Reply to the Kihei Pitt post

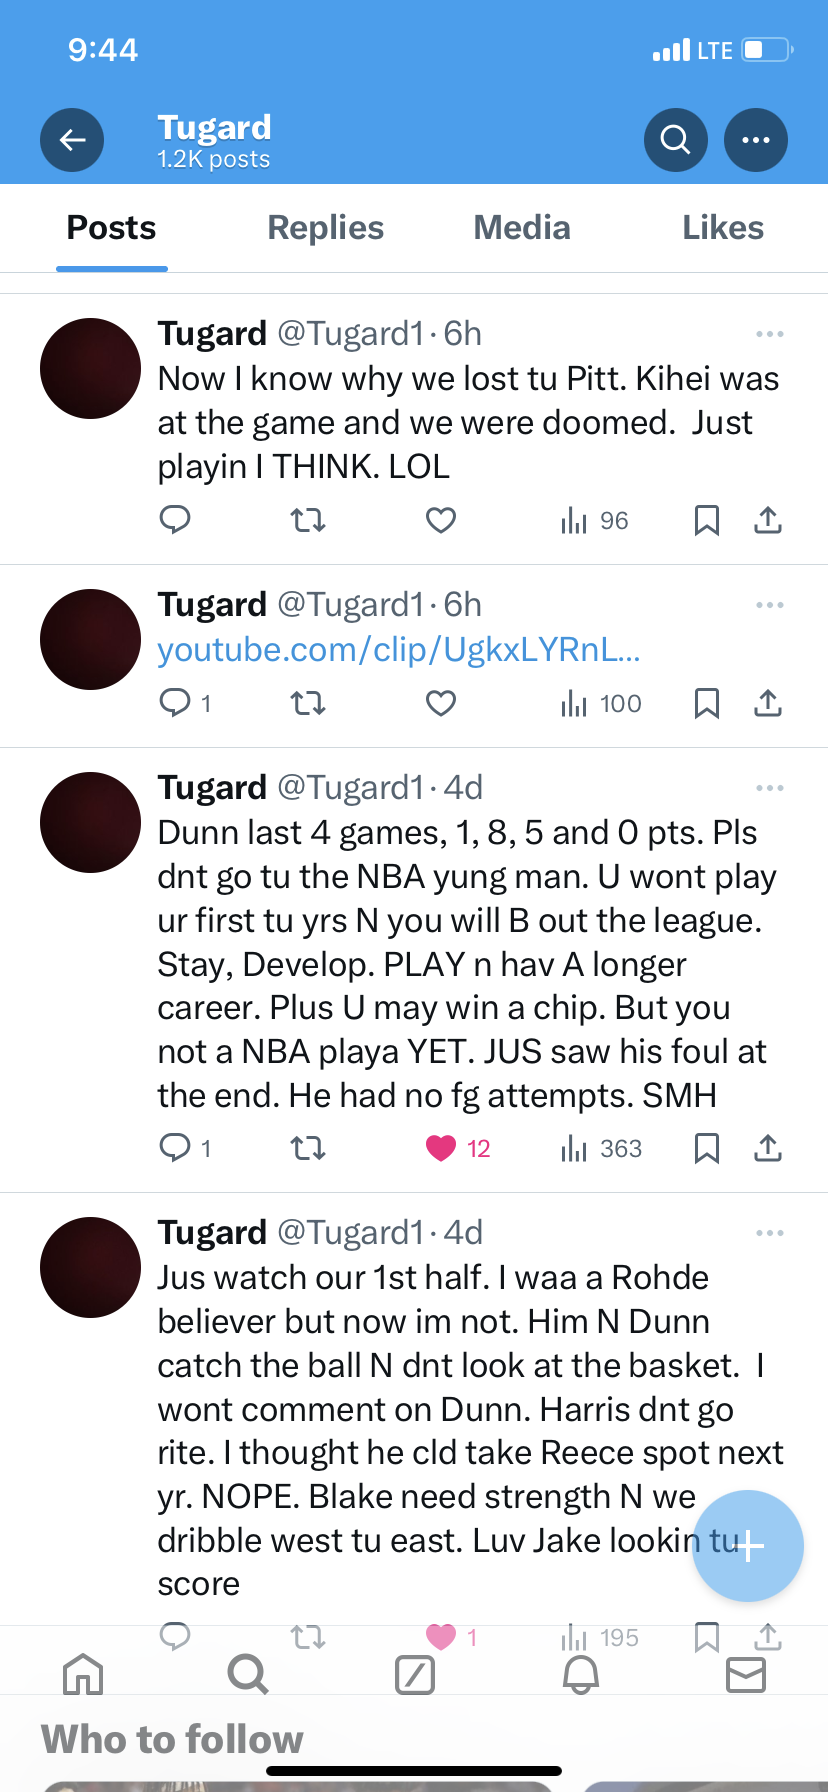[175, 520]
